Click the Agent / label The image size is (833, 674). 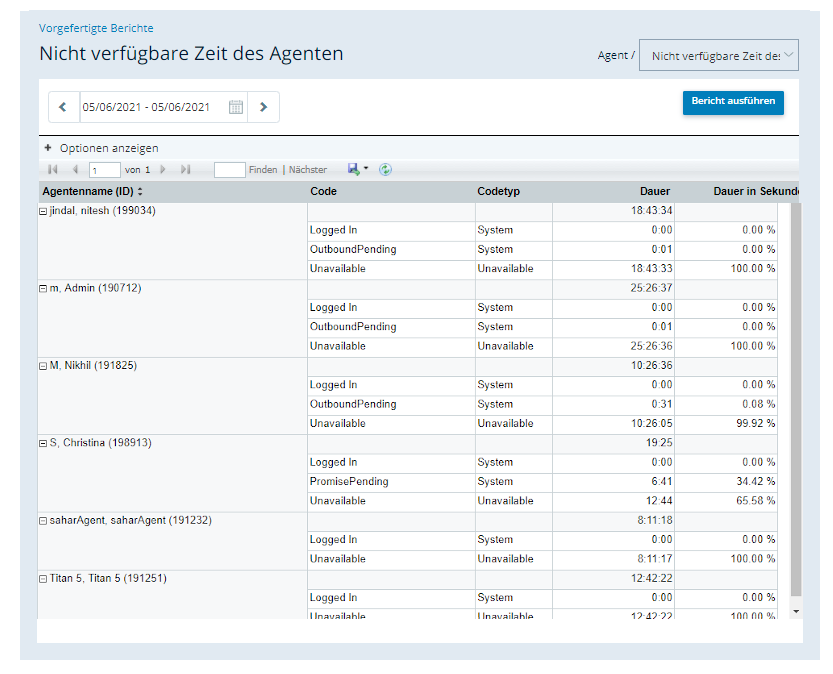pos(616,55)
